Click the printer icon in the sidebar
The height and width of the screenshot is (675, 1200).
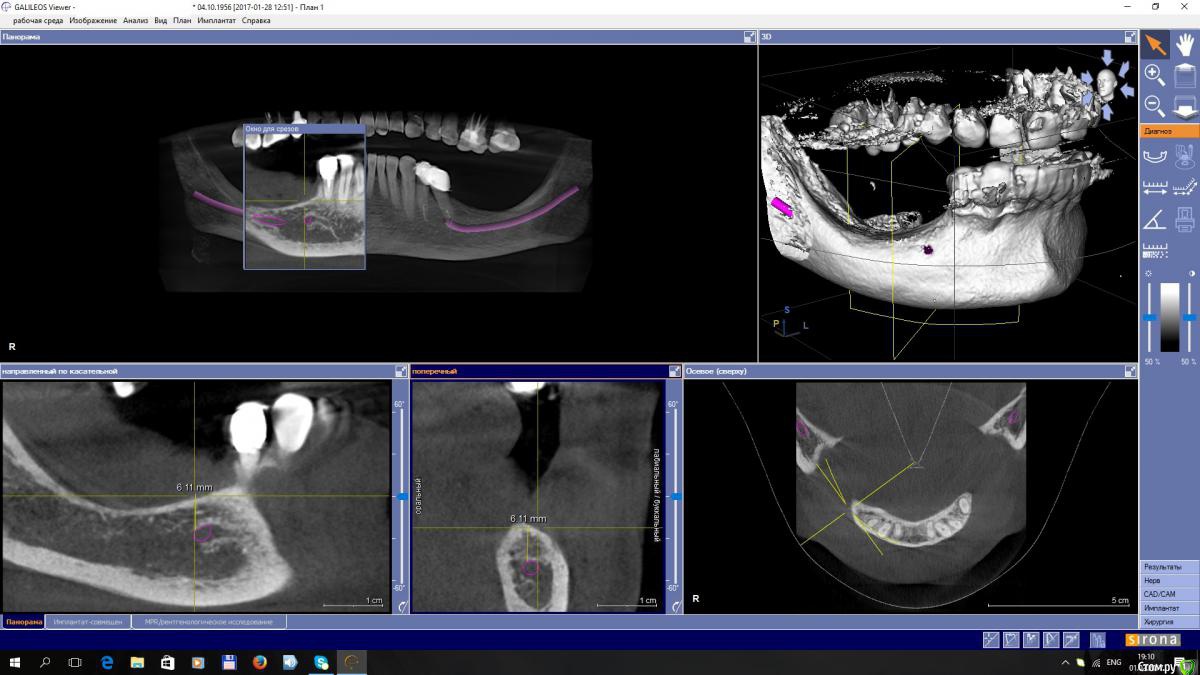1185,219
